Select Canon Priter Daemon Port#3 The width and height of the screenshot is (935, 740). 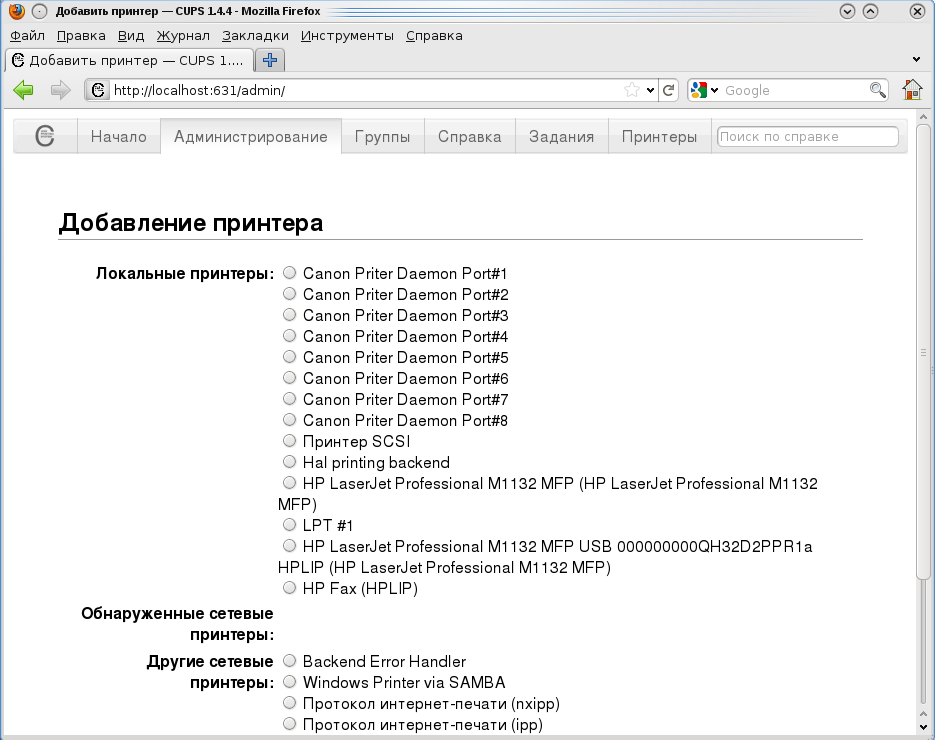click(x=289, y=314)
